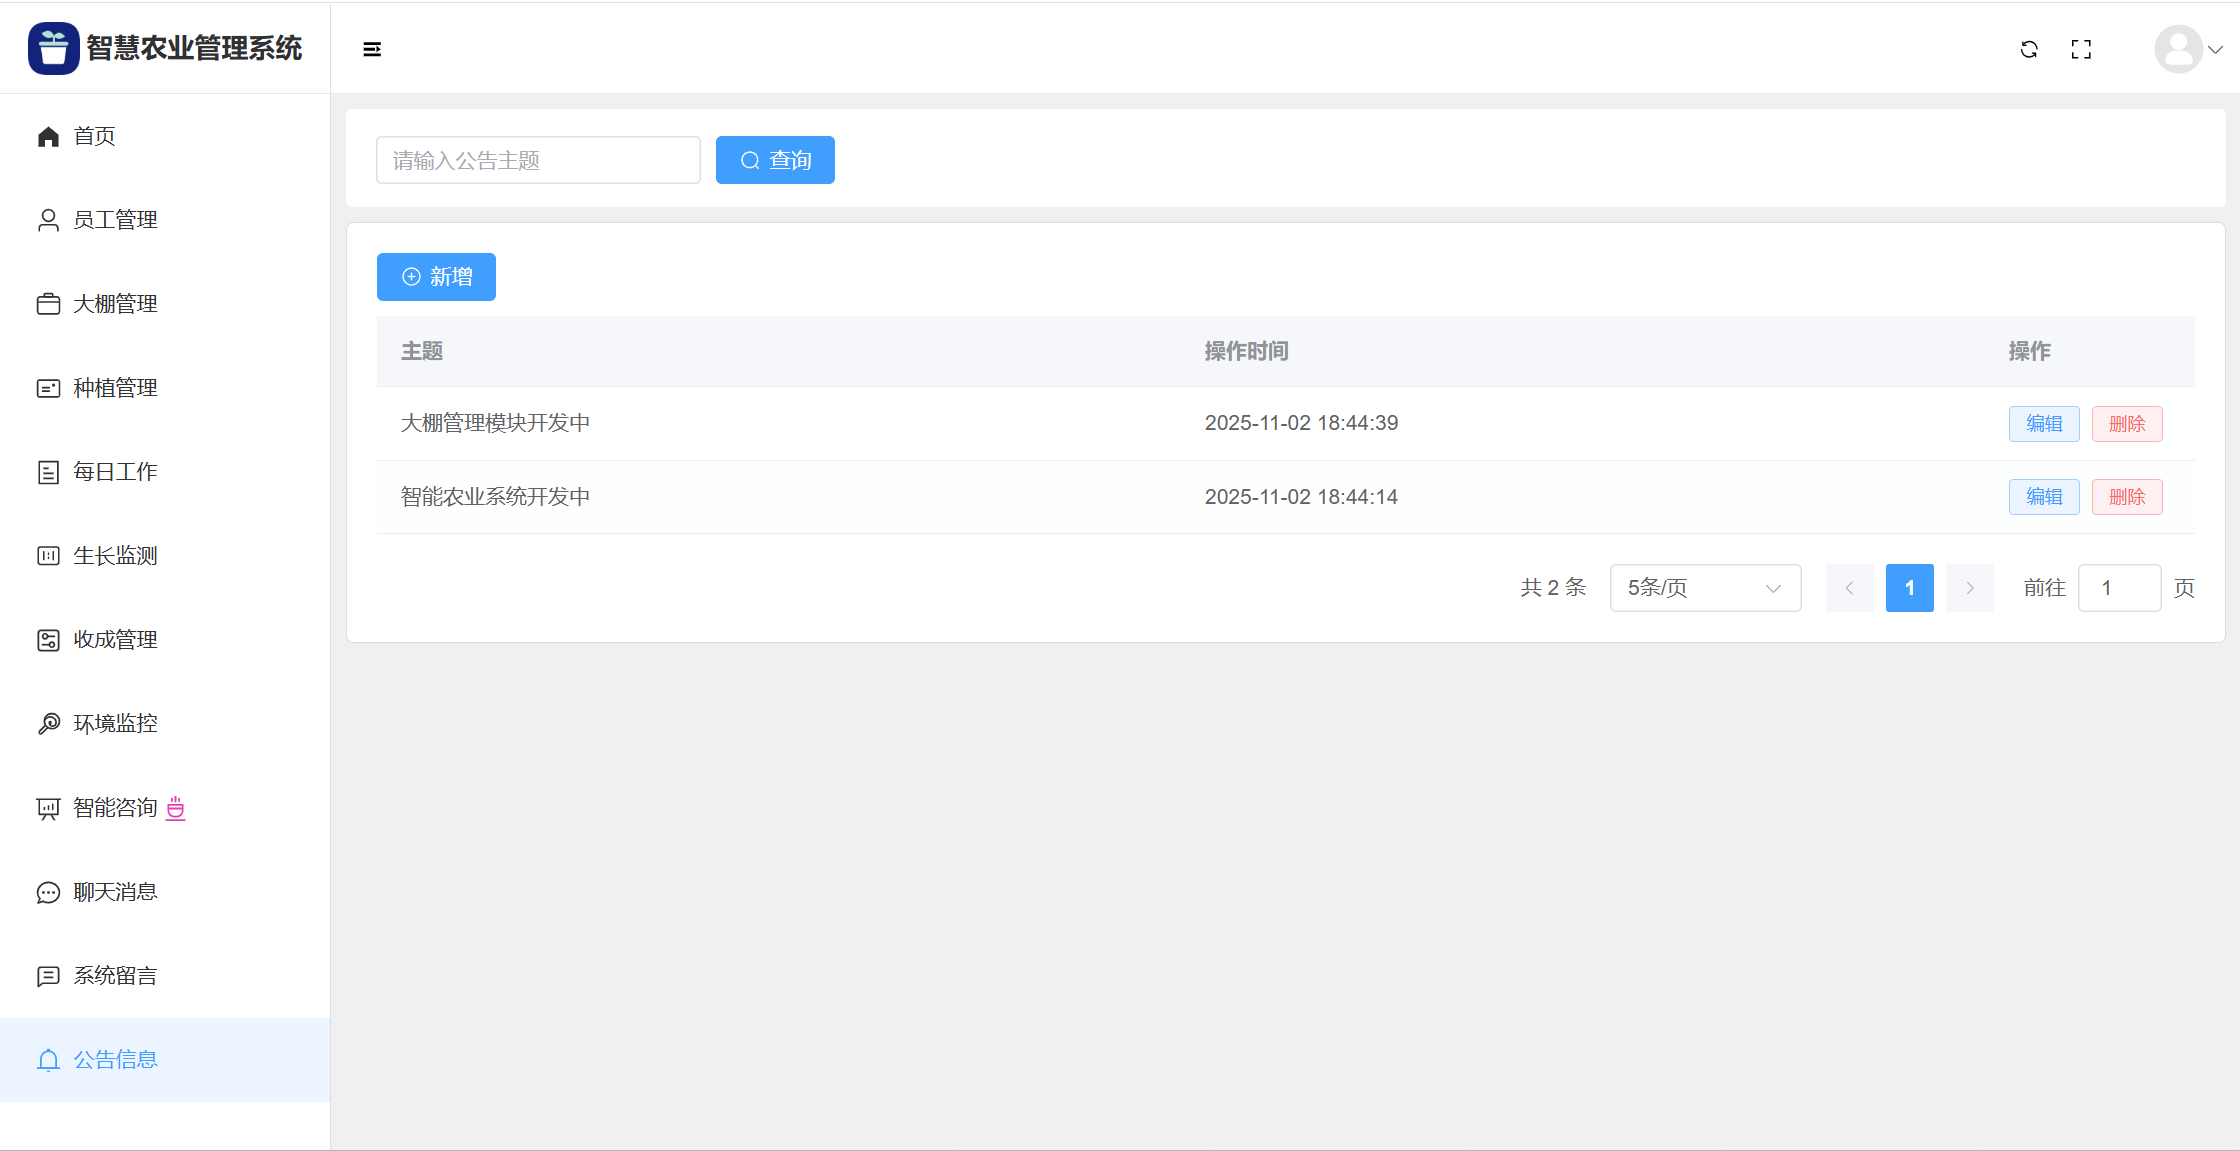
Task: Click the 新增 add button
Action: pyautogui.click(x=436, y=277)
